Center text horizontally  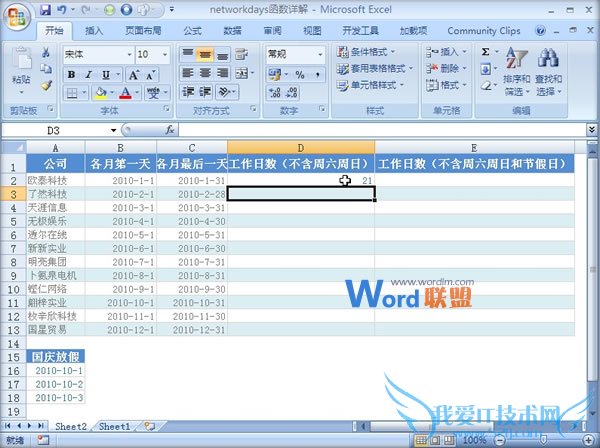tap(205, 73)
